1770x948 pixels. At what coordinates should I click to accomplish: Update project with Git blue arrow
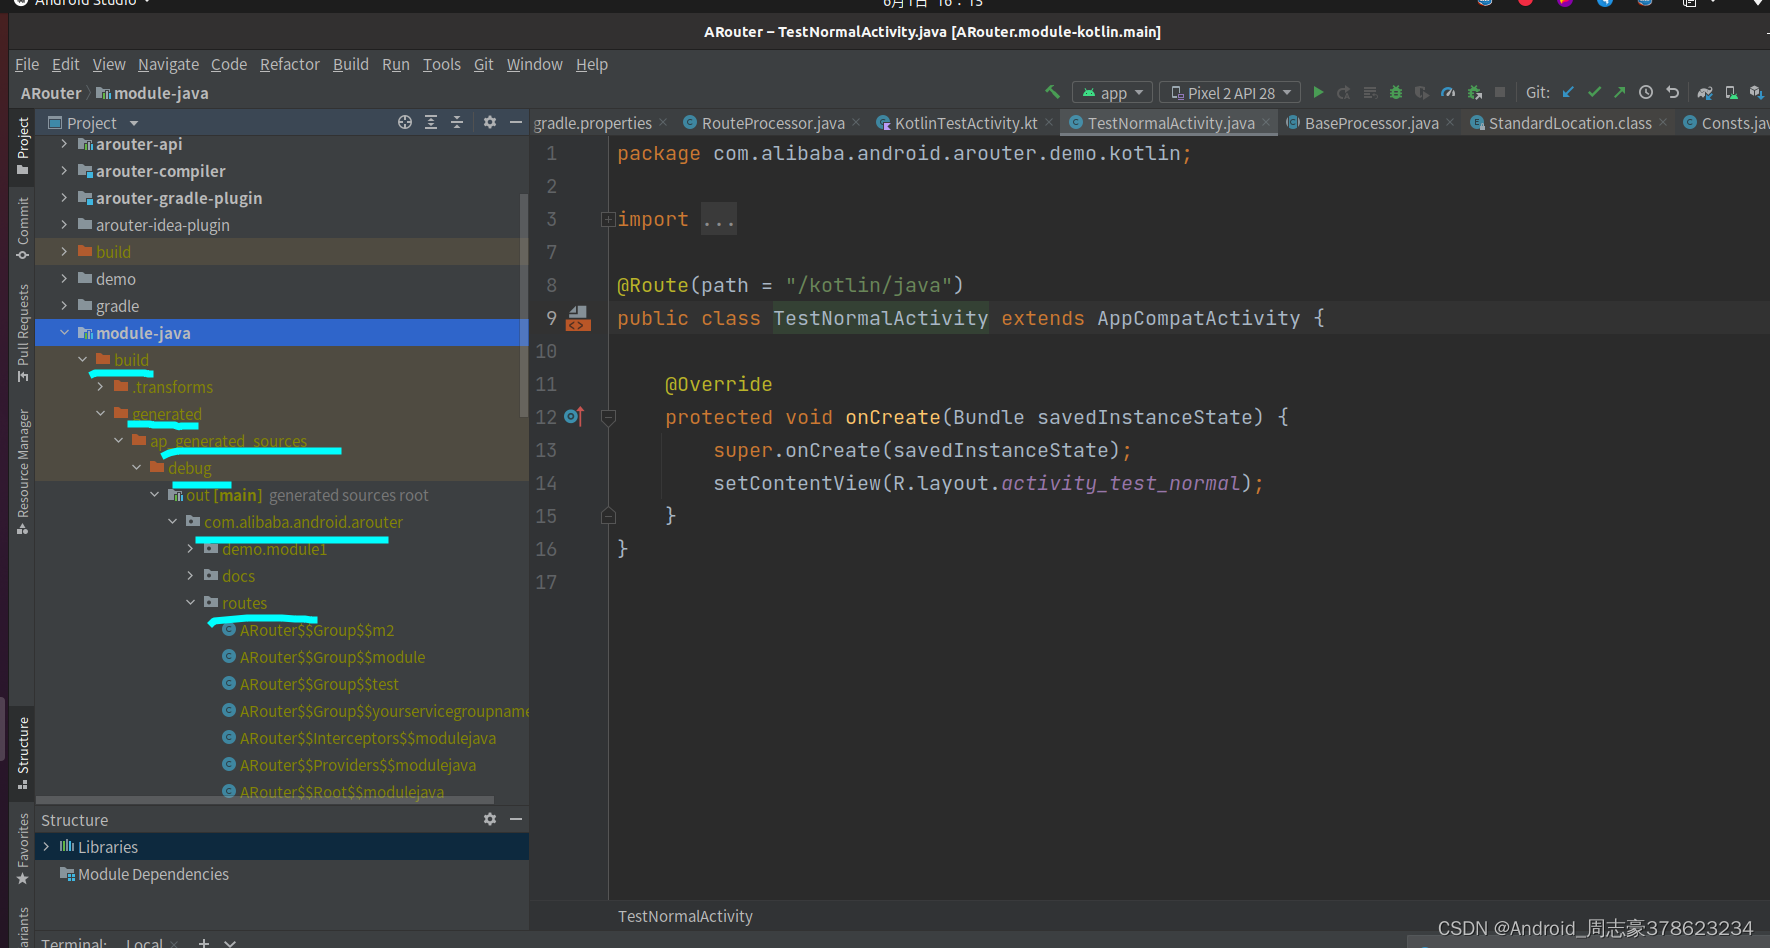(x=1568, y=92)
